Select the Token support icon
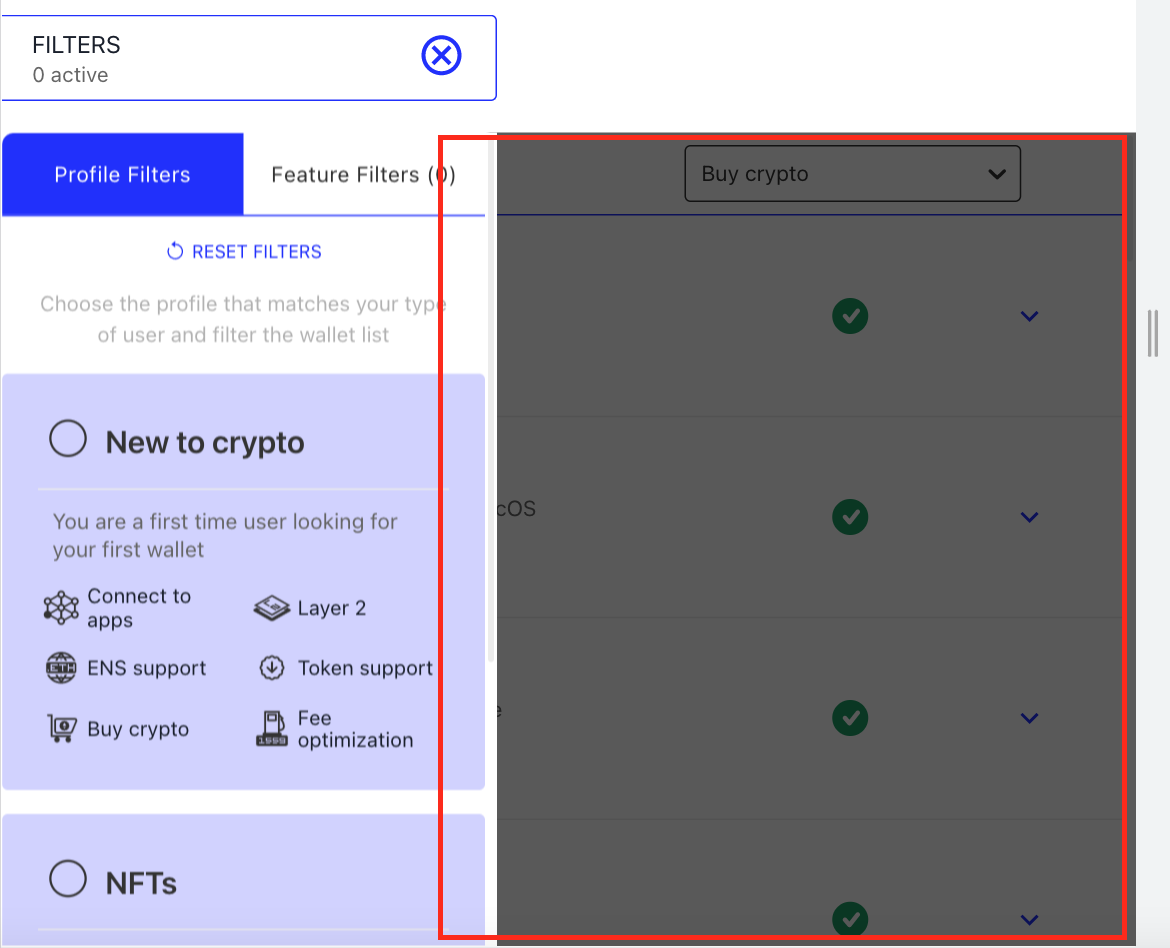Screen dimensions: 1170x948 pos(271,668)
